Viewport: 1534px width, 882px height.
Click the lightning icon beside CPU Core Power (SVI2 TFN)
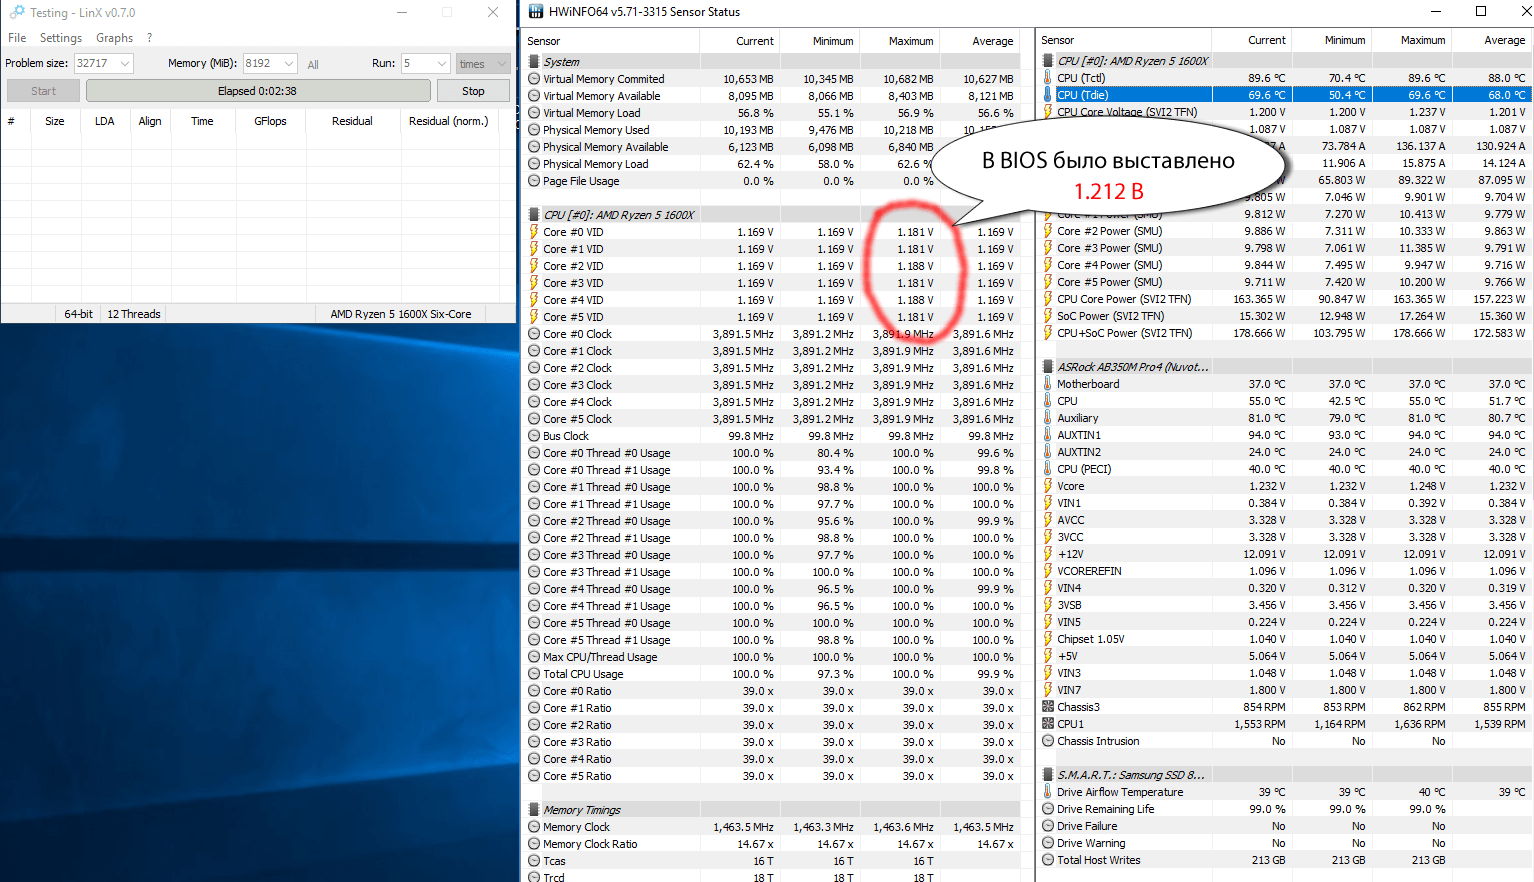point(1048,299)
